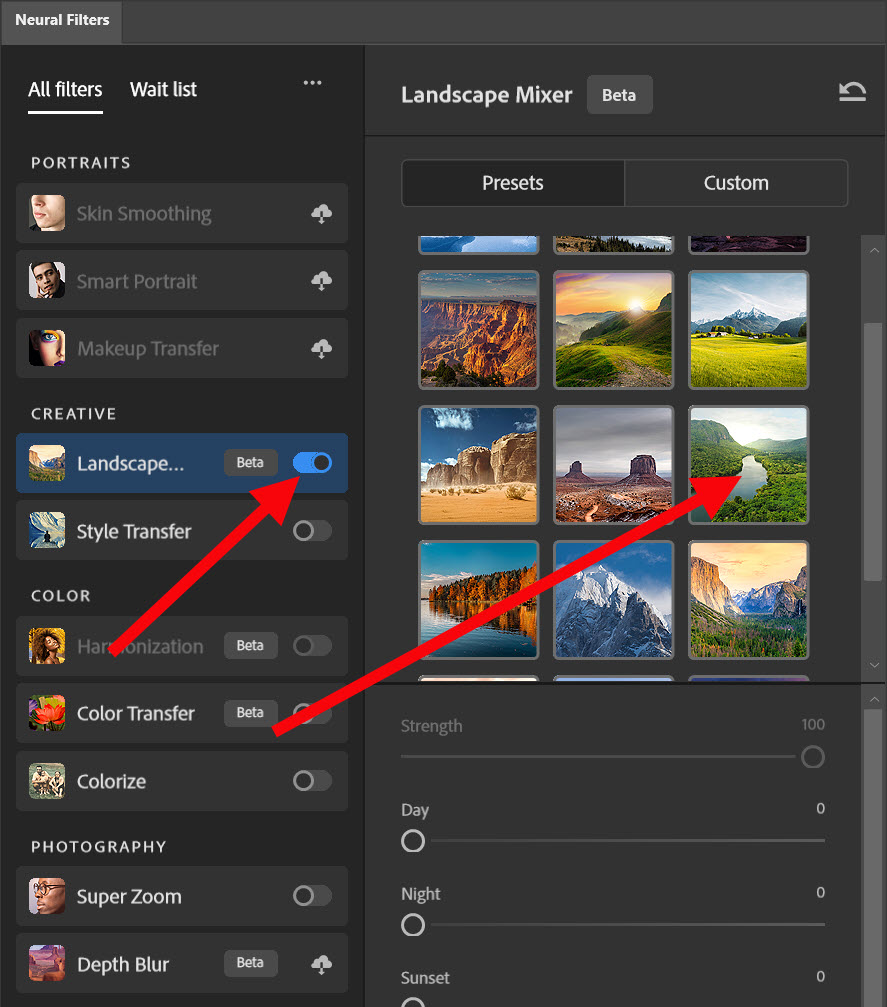Click the Makeup Transfer face thumbnail icon

click(47, 348)
